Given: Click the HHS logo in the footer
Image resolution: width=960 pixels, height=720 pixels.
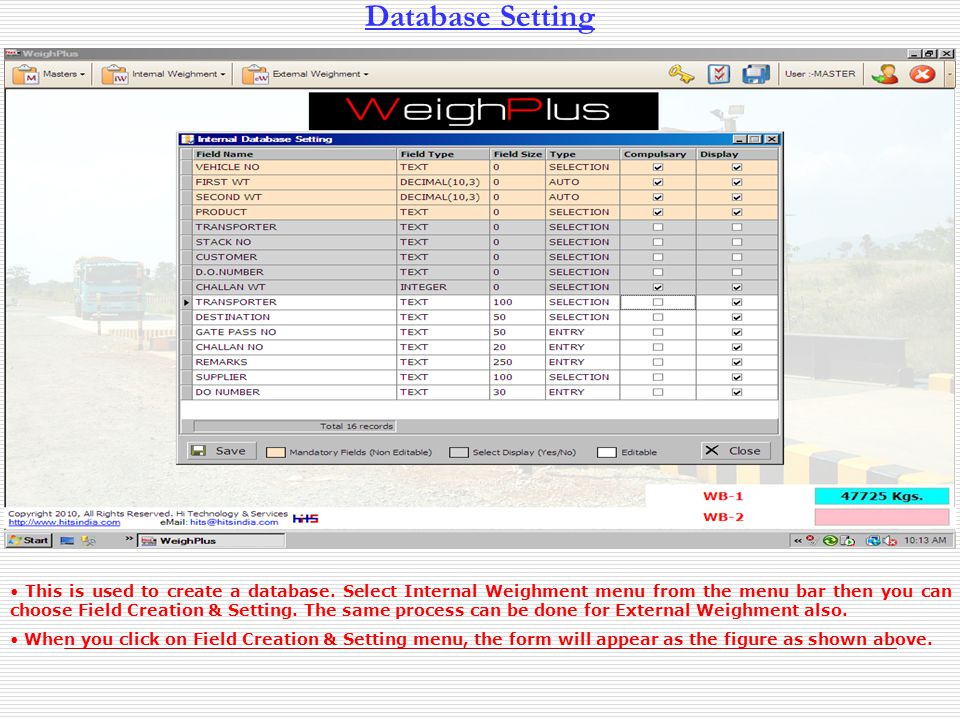Looking at the screenshot, I should point(306,519).
